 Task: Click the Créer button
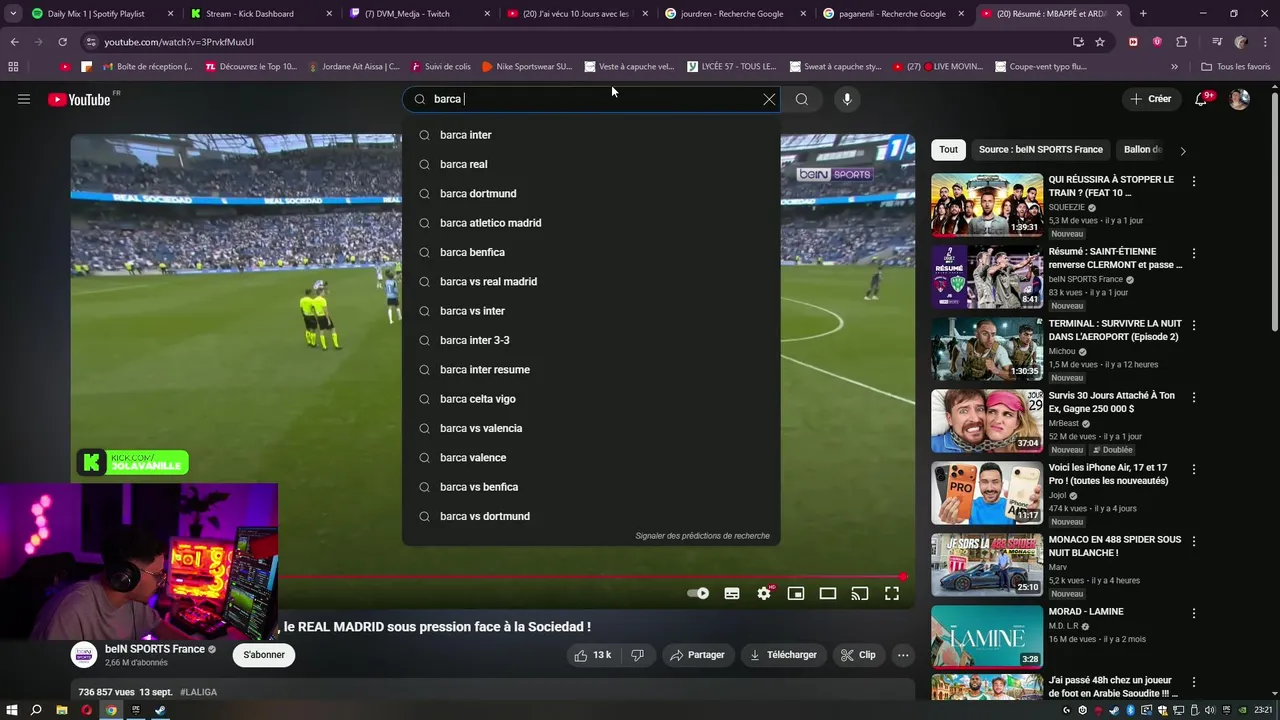(x=1151, y=99)
